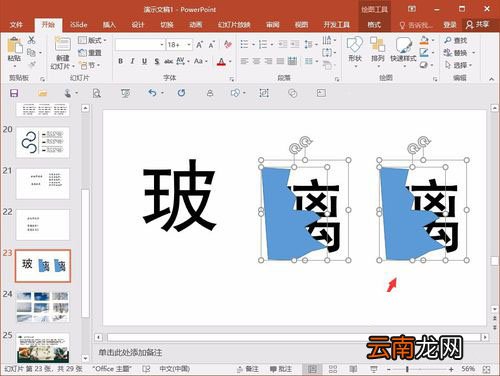Image resolution: width=500 pixels, height=376 pixels.
Task: Click the Save icon in quick access toolbar
Action: coord(14,93)
